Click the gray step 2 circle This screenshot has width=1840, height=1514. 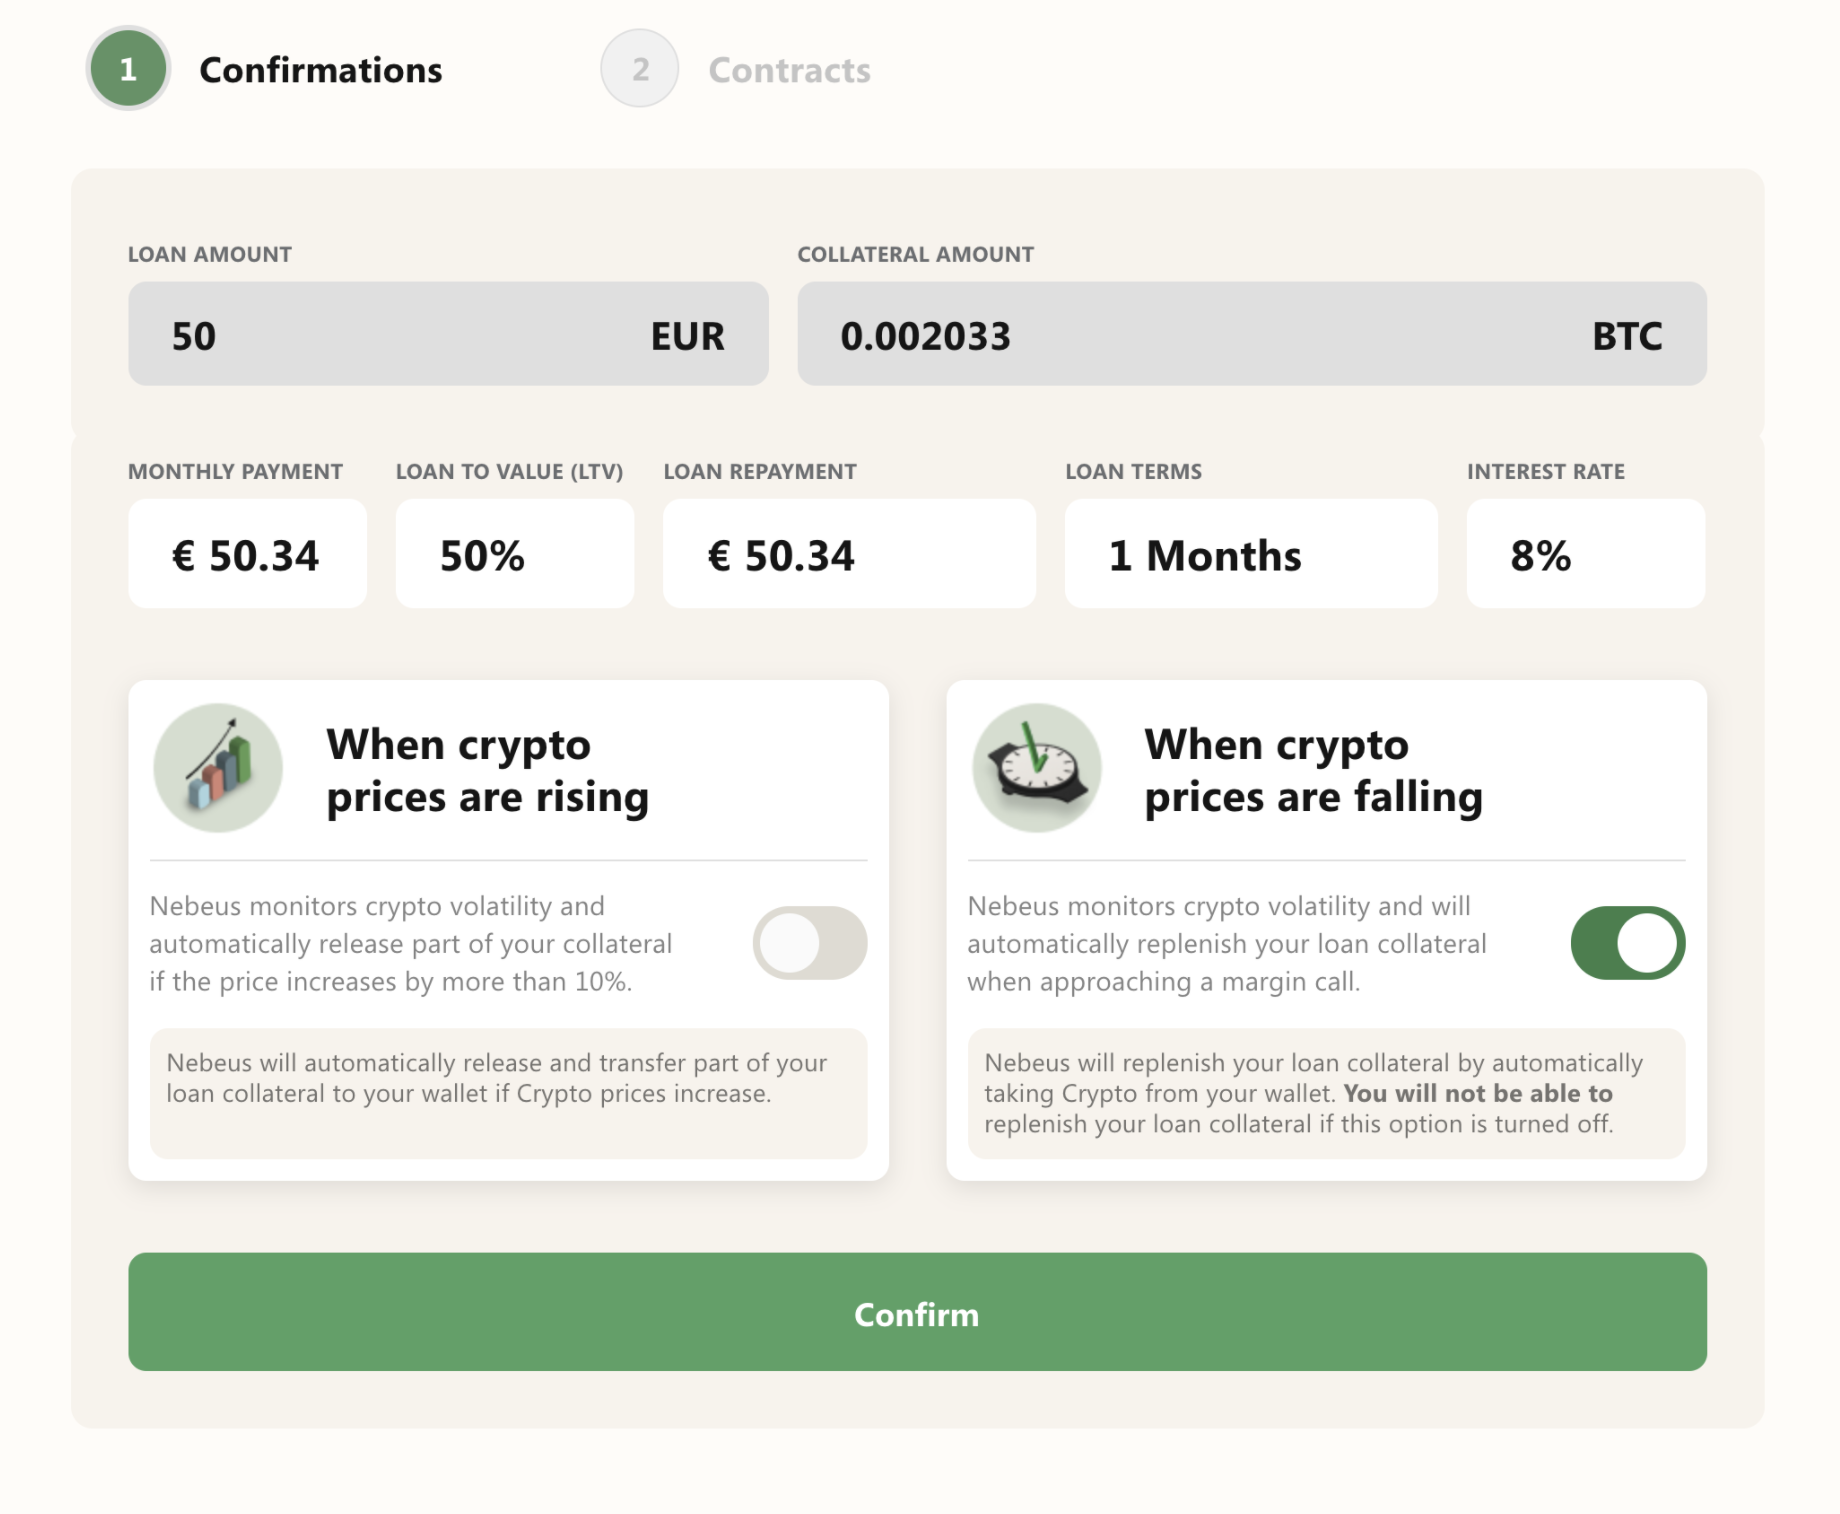(x=640, y=69)
